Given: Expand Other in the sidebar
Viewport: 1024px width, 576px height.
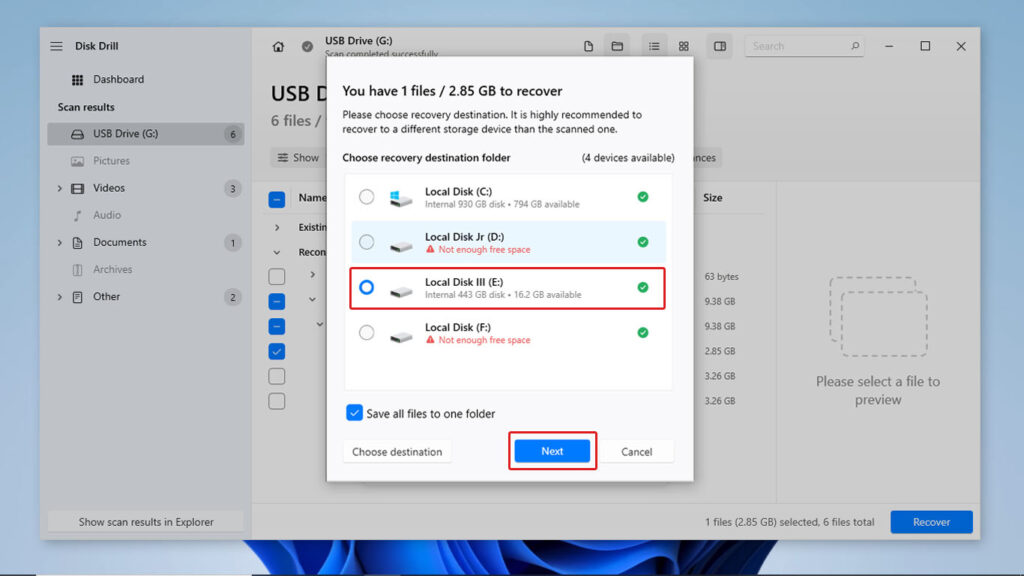Looking at the screenshot, I should (x=60, y=296).
